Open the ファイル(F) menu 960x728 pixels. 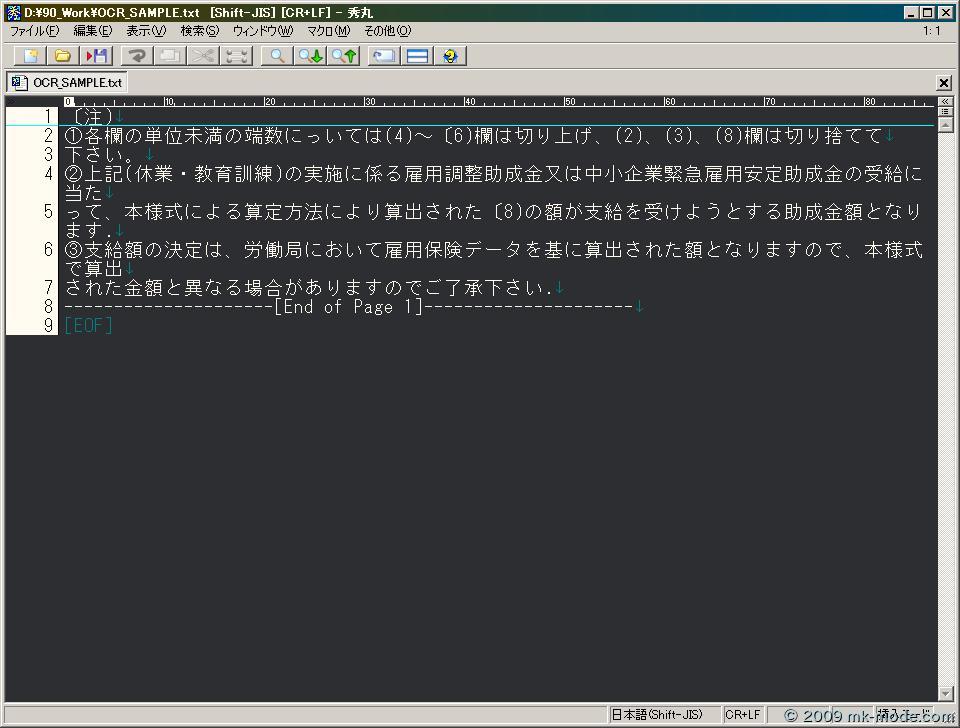34,31
